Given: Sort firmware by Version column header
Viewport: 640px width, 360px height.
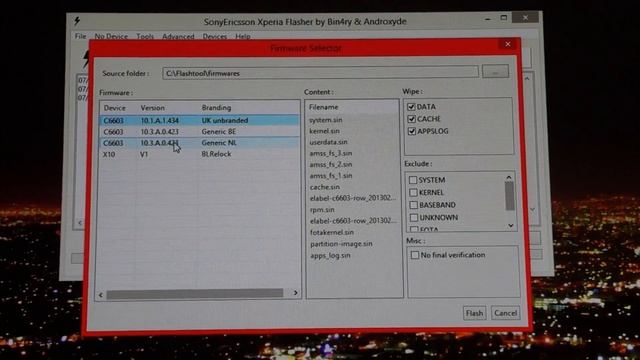Looking at the screenshot, I should [153, 108].
